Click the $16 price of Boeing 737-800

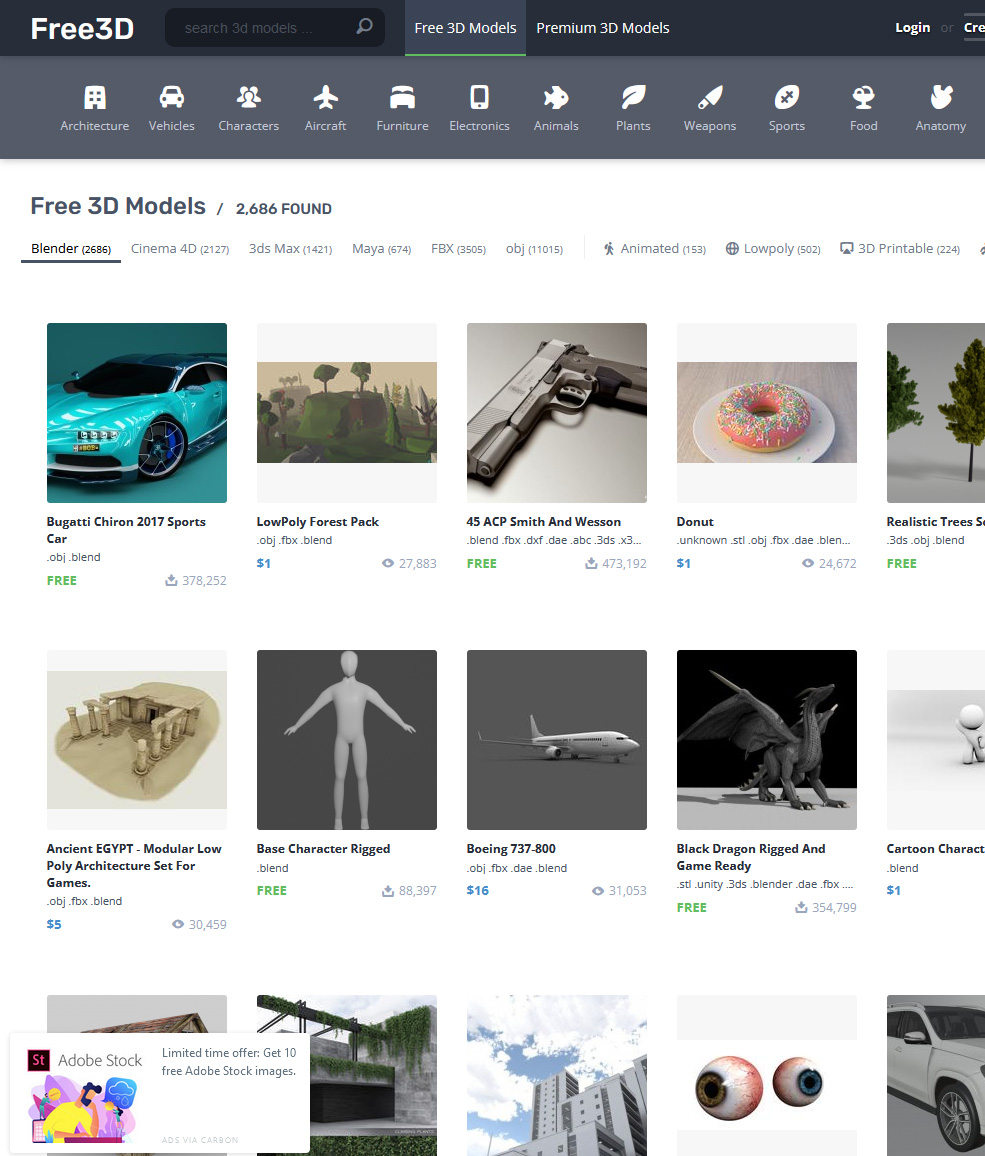pyautogui.click(x=478, y=891)
